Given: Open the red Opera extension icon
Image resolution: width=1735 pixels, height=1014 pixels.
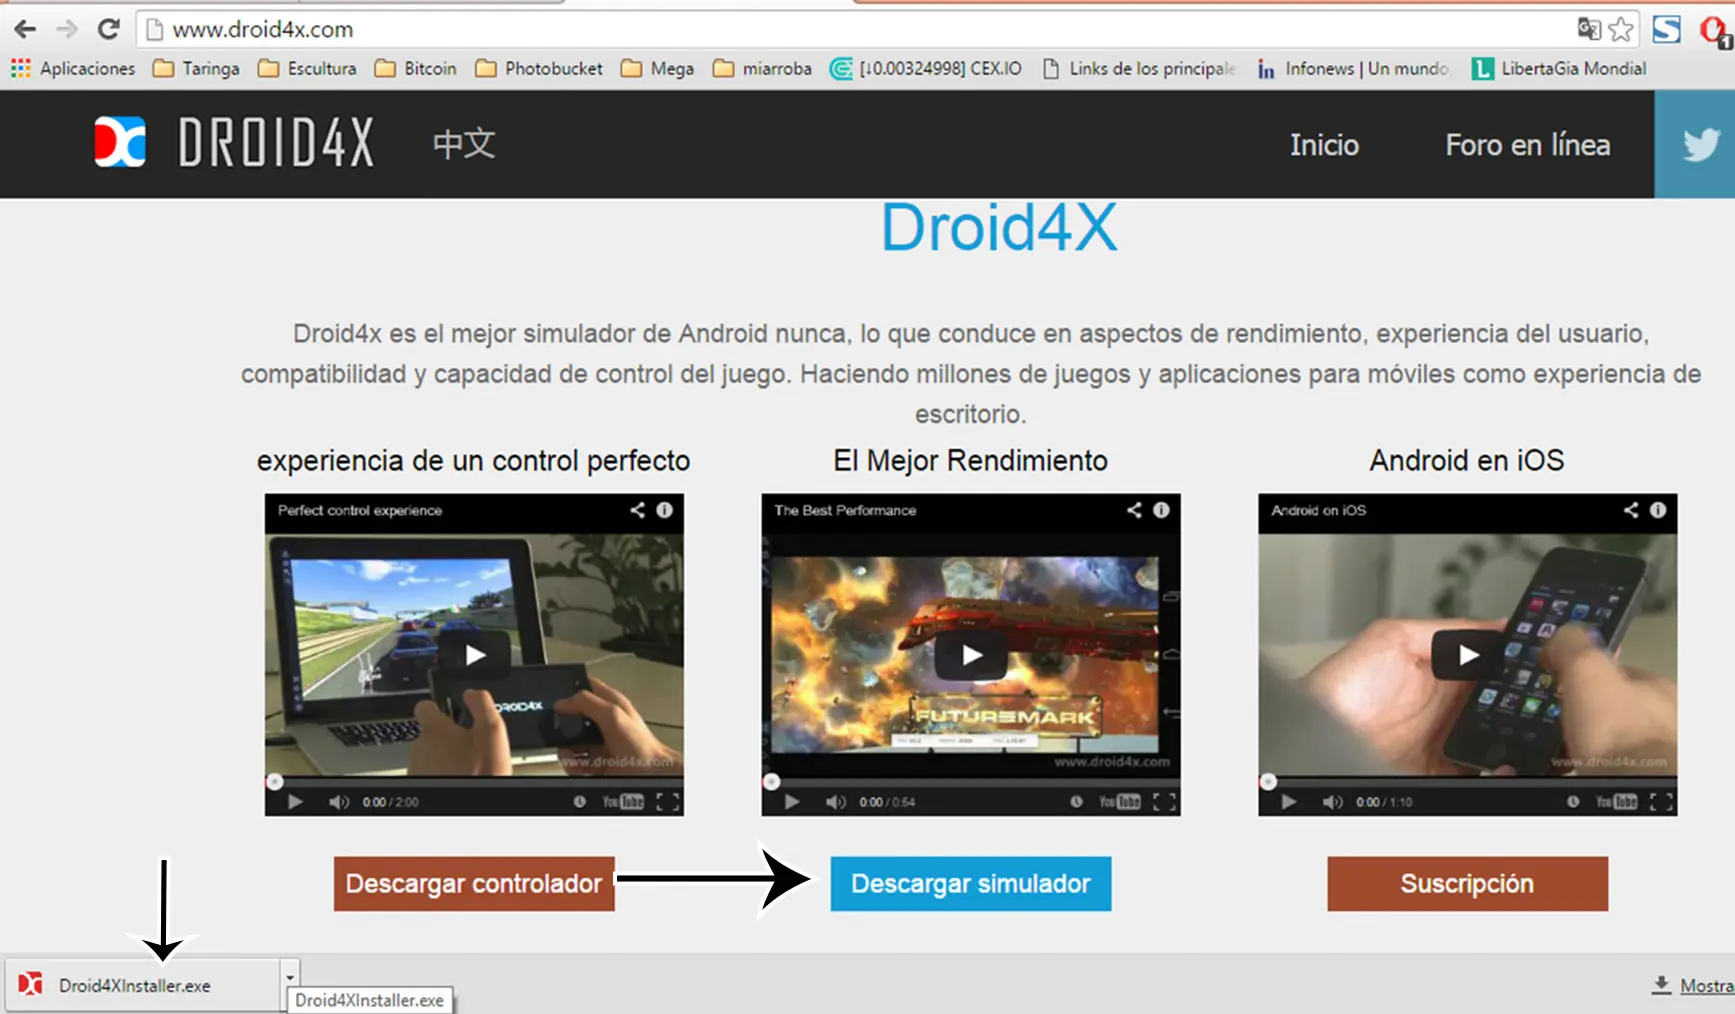Looking at the screenshot, I should click(x=1715, y=30).
